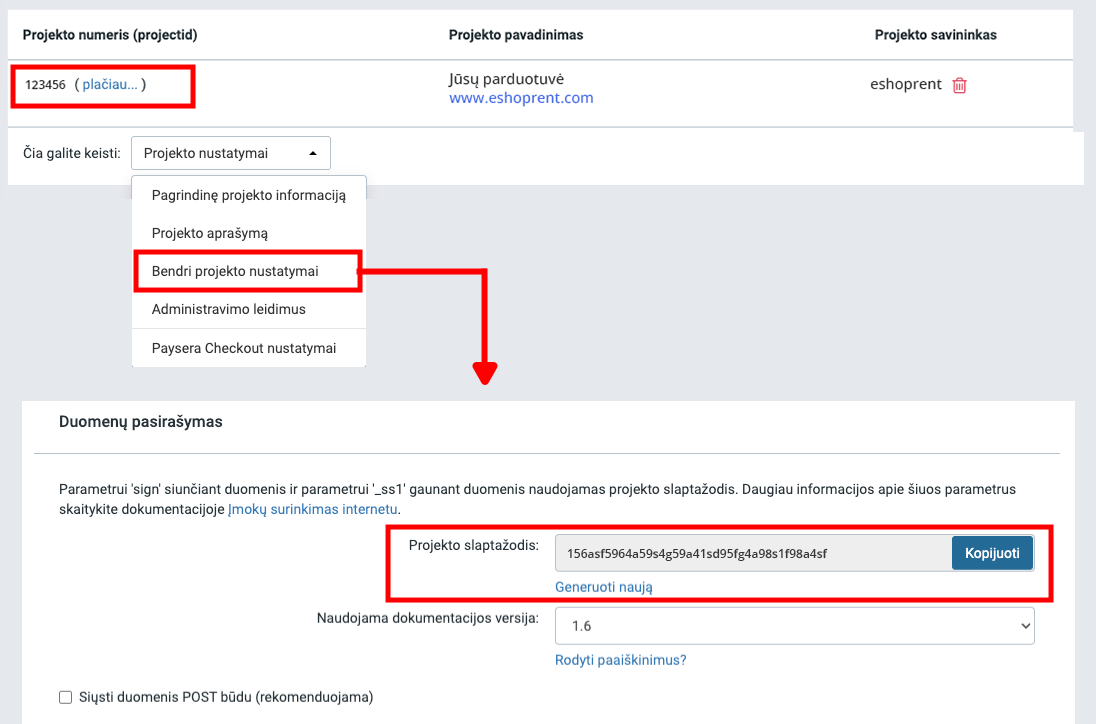Delete the eshoprent project with trash icon

click(960, 85)
